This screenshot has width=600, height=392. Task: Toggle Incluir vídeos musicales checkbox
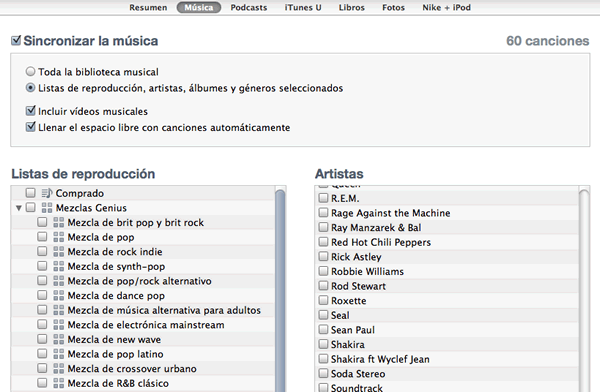click(x=31, y=111)
